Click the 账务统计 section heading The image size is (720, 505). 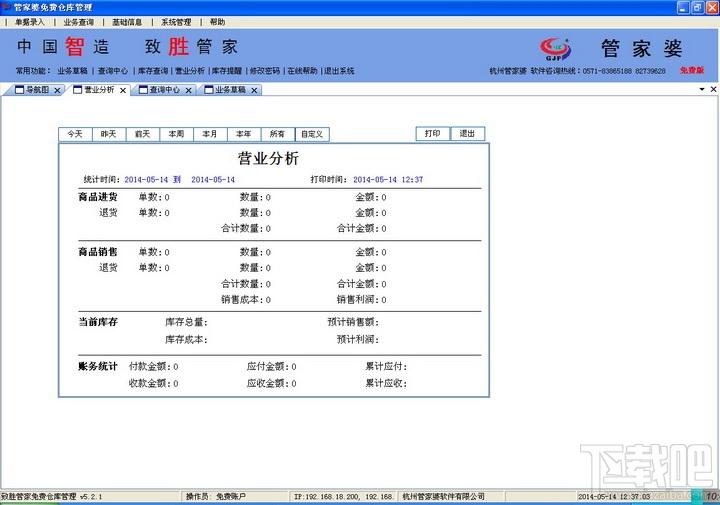[98, 366]
